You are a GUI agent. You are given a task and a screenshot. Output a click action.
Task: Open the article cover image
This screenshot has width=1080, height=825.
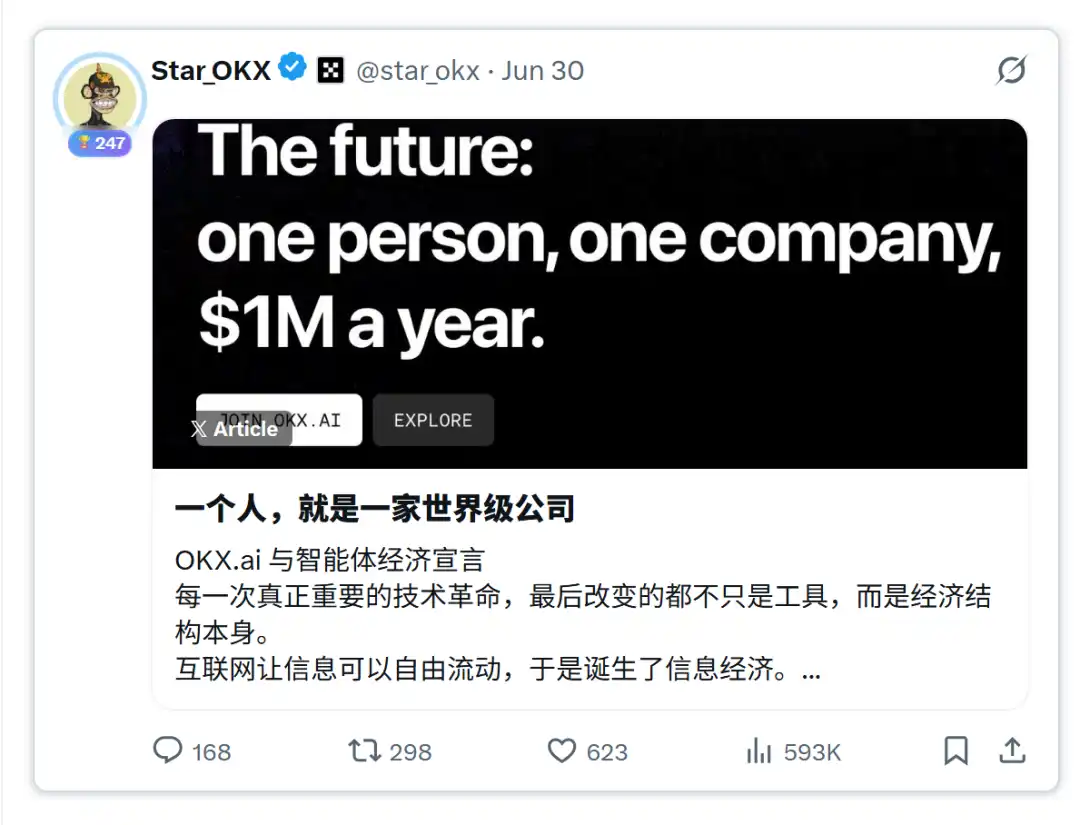pyautogui.click(x=590, y=294)
